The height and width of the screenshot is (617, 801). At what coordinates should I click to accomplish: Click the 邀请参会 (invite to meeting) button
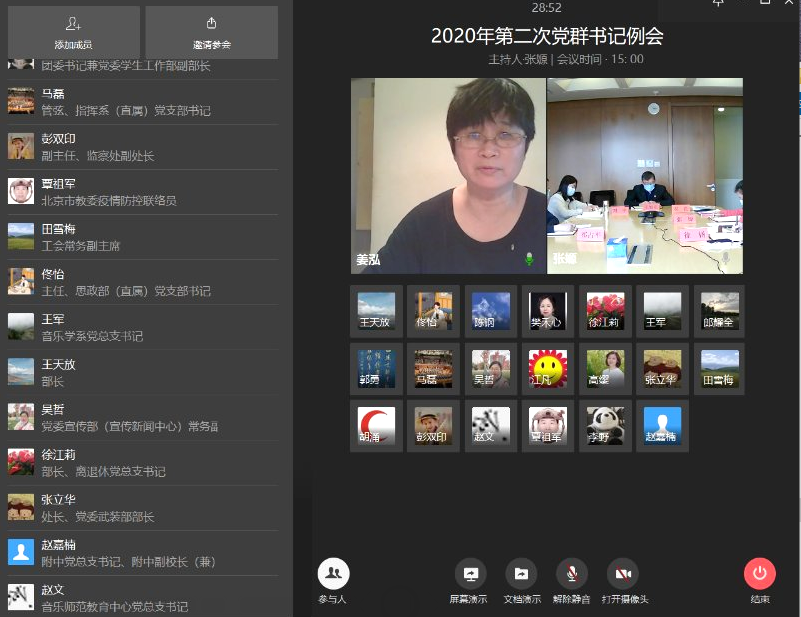tap(211, 32)
